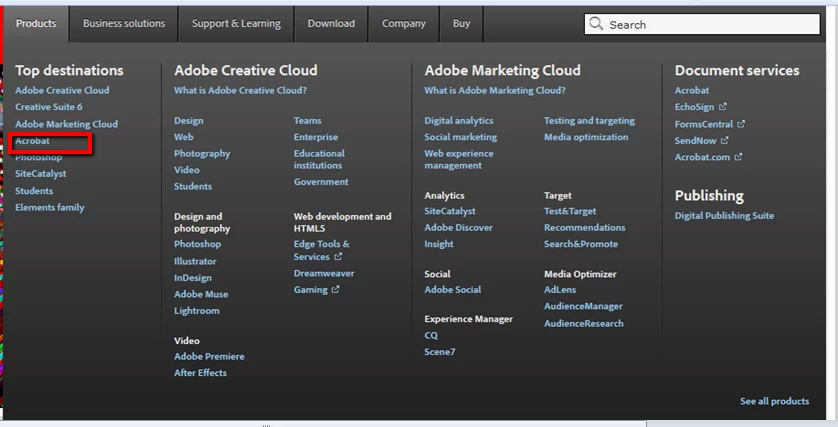Open the Web link under Creative Cloud

tap(183, 137)
